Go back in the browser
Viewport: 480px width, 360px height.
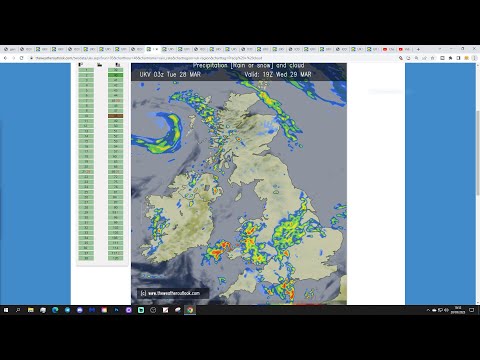5,58
